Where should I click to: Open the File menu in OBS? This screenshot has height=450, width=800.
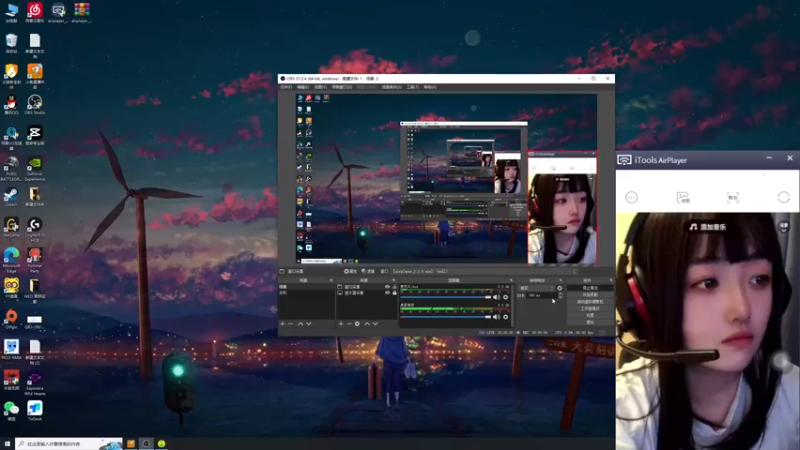(x=286, y=87)
